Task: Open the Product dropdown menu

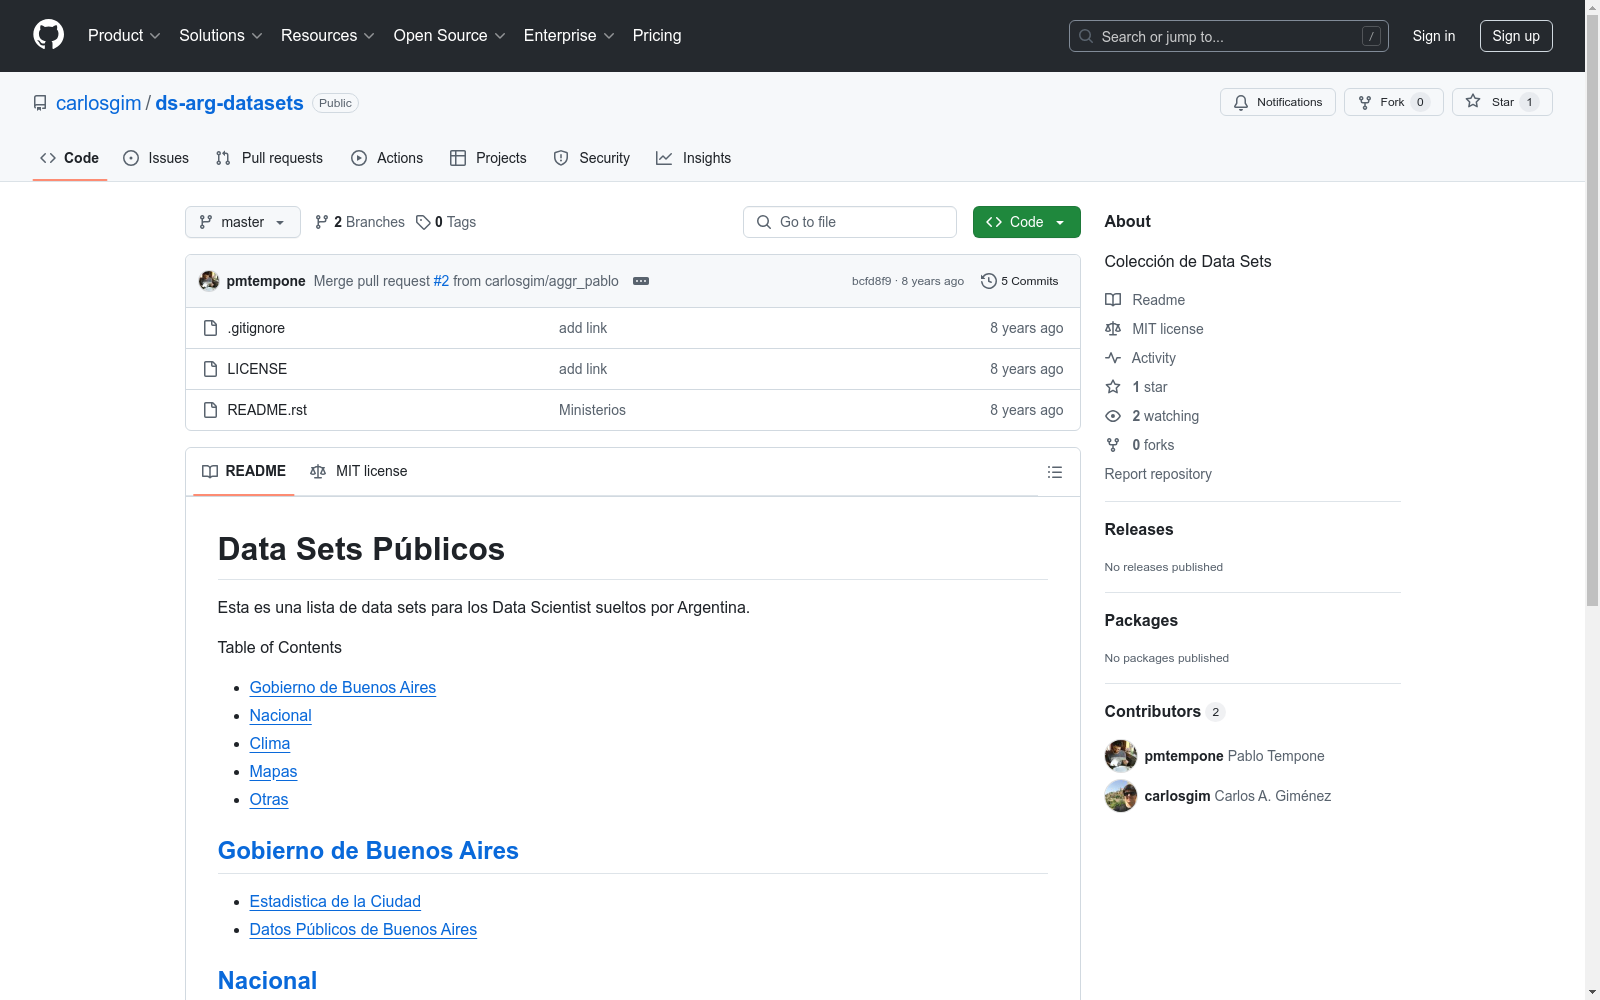Action: pyautogui.click(x=124, y=35)
